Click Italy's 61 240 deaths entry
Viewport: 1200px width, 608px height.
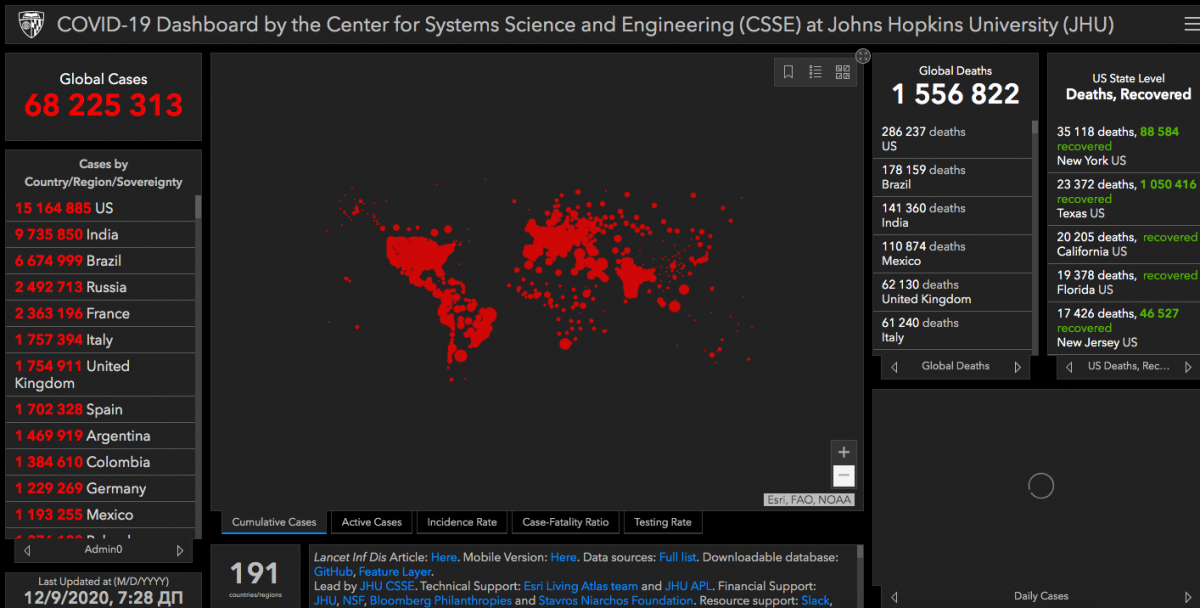pos(954,330)
